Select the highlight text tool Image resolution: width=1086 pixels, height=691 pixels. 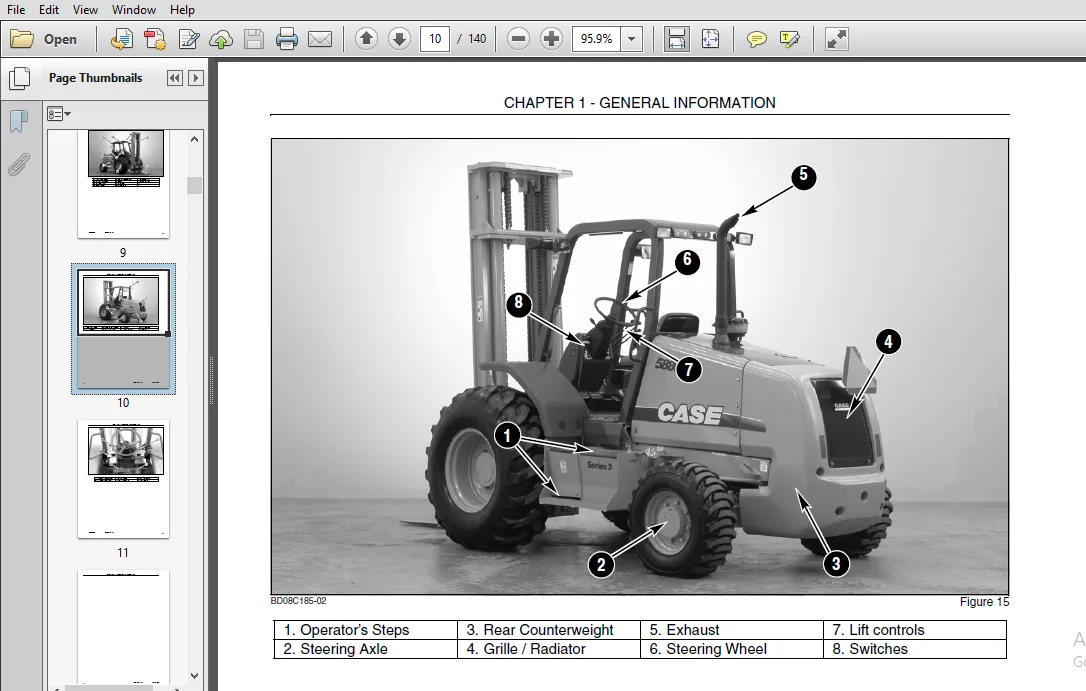pyautogui.click(x=790, y=39)
